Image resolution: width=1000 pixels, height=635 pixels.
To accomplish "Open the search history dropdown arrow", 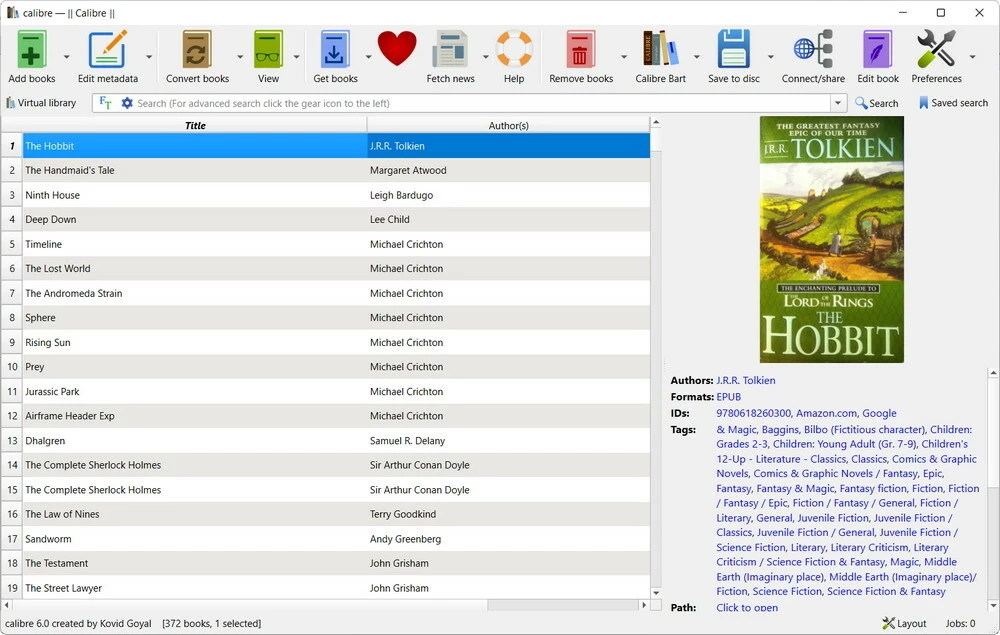I will [x=837, y=103].
